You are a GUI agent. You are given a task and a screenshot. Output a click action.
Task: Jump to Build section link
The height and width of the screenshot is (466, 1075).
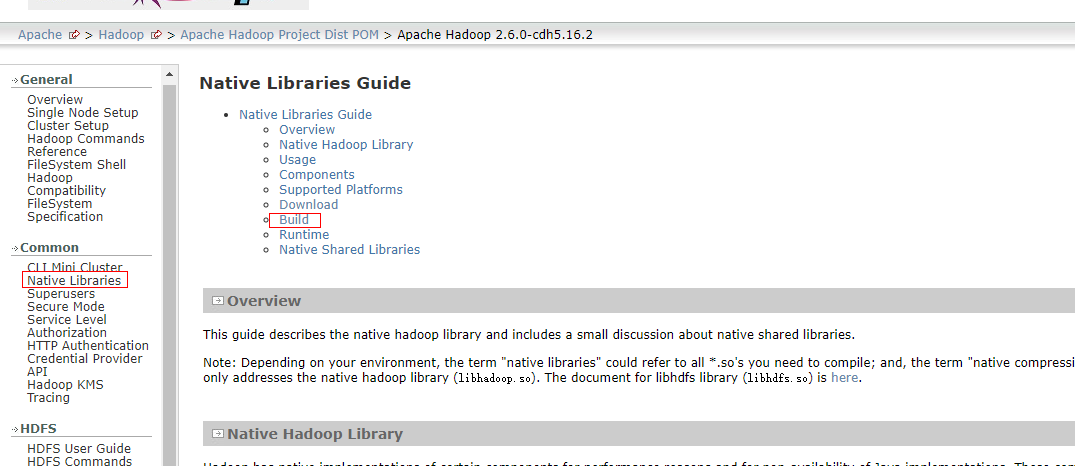pos(293,219)
